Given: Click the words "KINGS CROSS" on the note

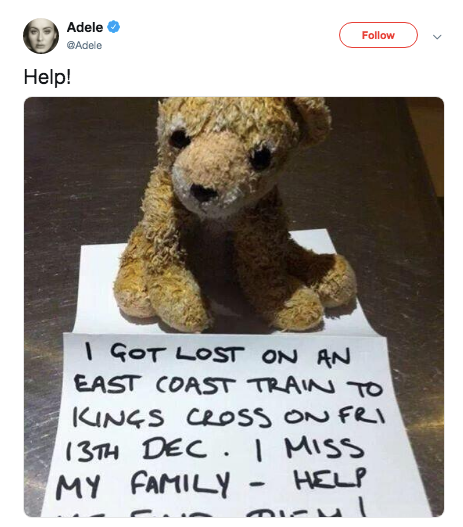Looking at the screenshot, I should [x=171, y=417].
